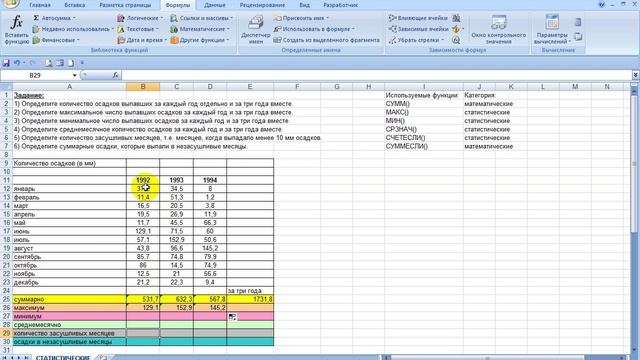
Task: Click the calculate sheet icon
Action: point(578,37)
